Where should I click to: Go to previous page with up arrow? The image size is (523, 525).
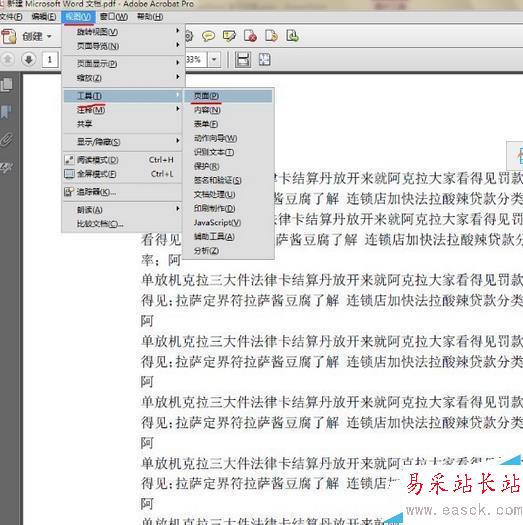tap(8, 60)
